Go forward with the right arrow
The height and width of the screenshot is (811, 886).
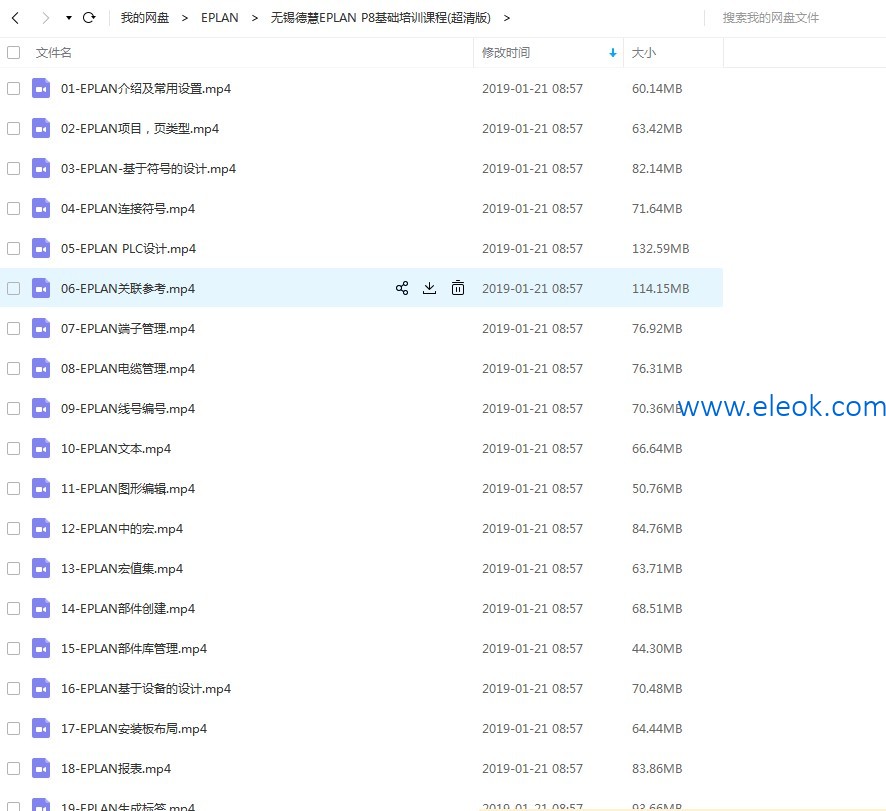pyautogui.click(x=45, y=18)
